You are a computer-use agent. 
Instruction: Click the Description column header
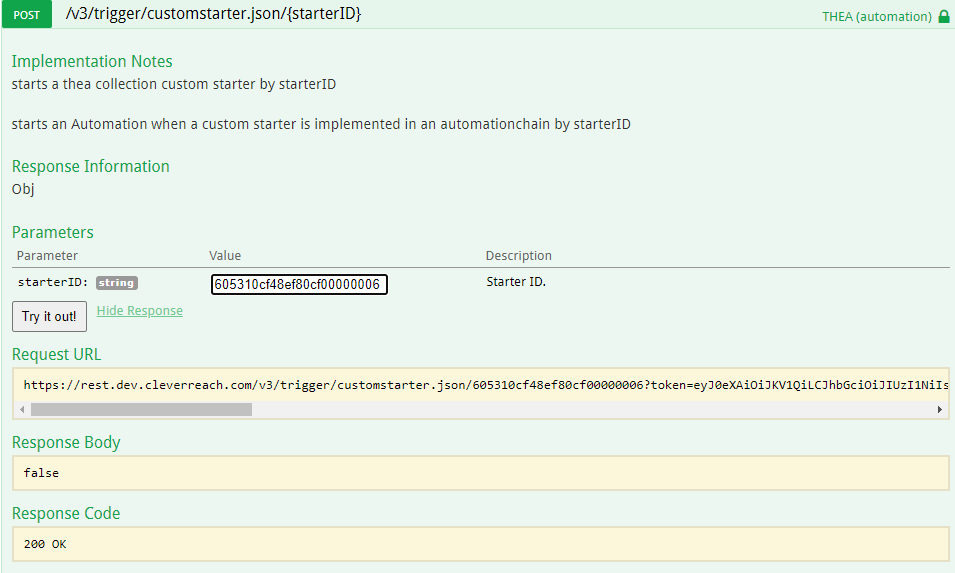[518, 256]
